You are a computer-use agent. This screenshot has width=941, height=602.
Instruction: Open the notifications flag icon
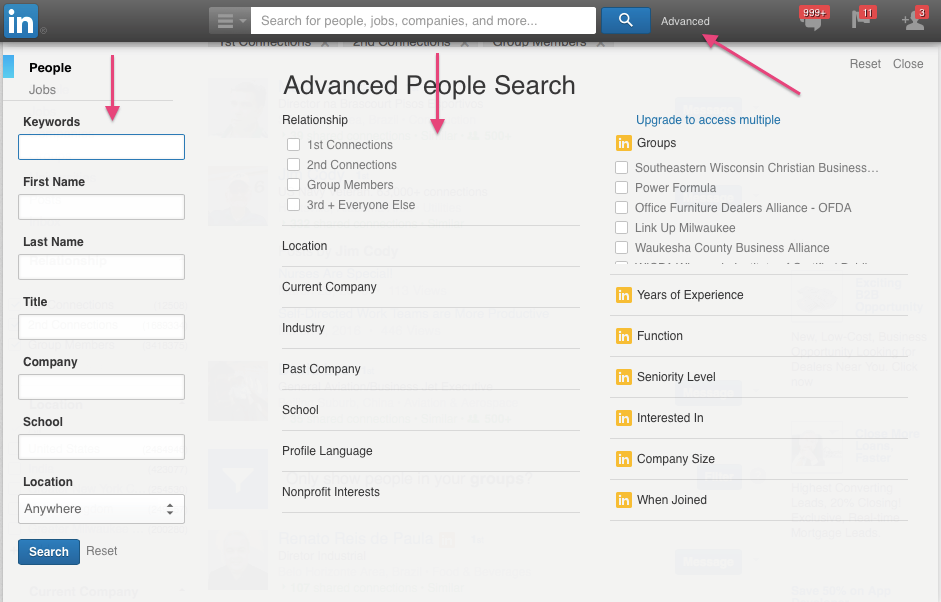[x=861, y=21]
